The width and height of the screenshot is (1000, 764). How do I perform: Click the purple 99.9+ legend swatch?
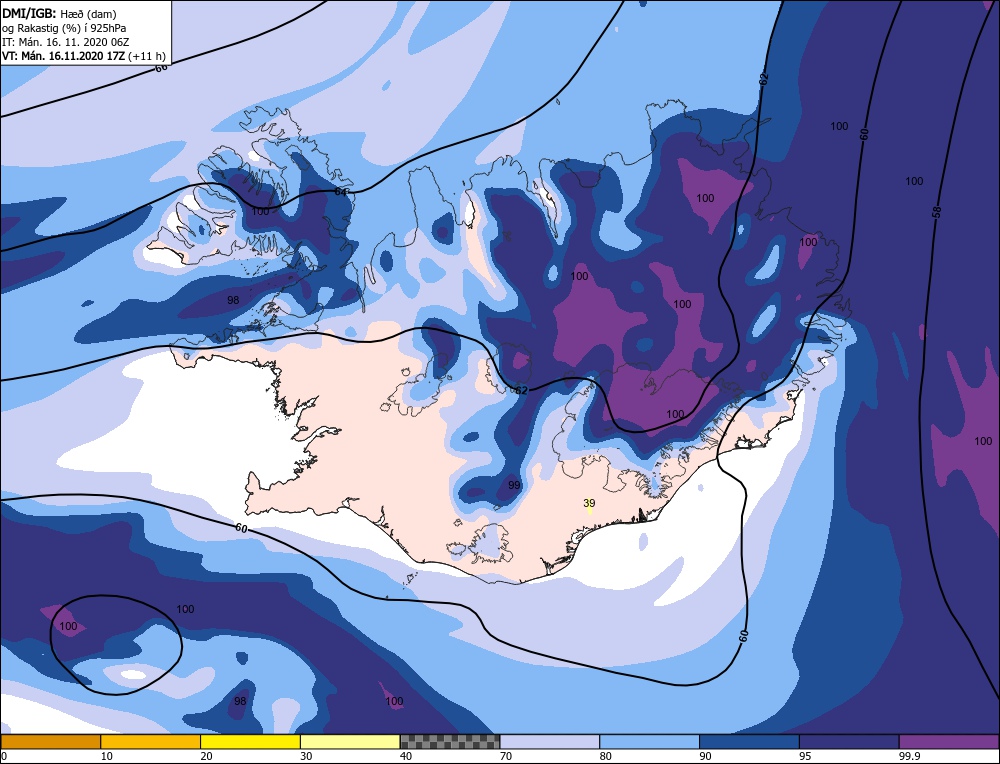coord(949,741)
